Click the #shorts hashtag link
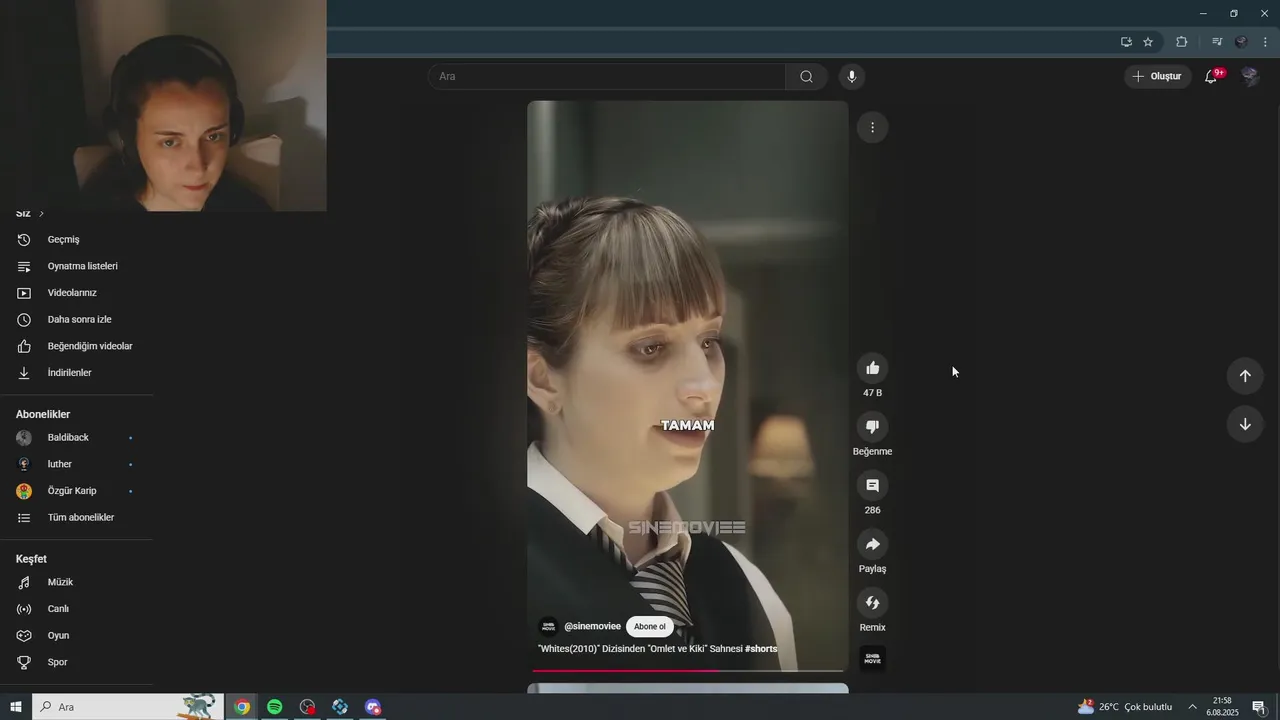 click(x=761, y=649)
